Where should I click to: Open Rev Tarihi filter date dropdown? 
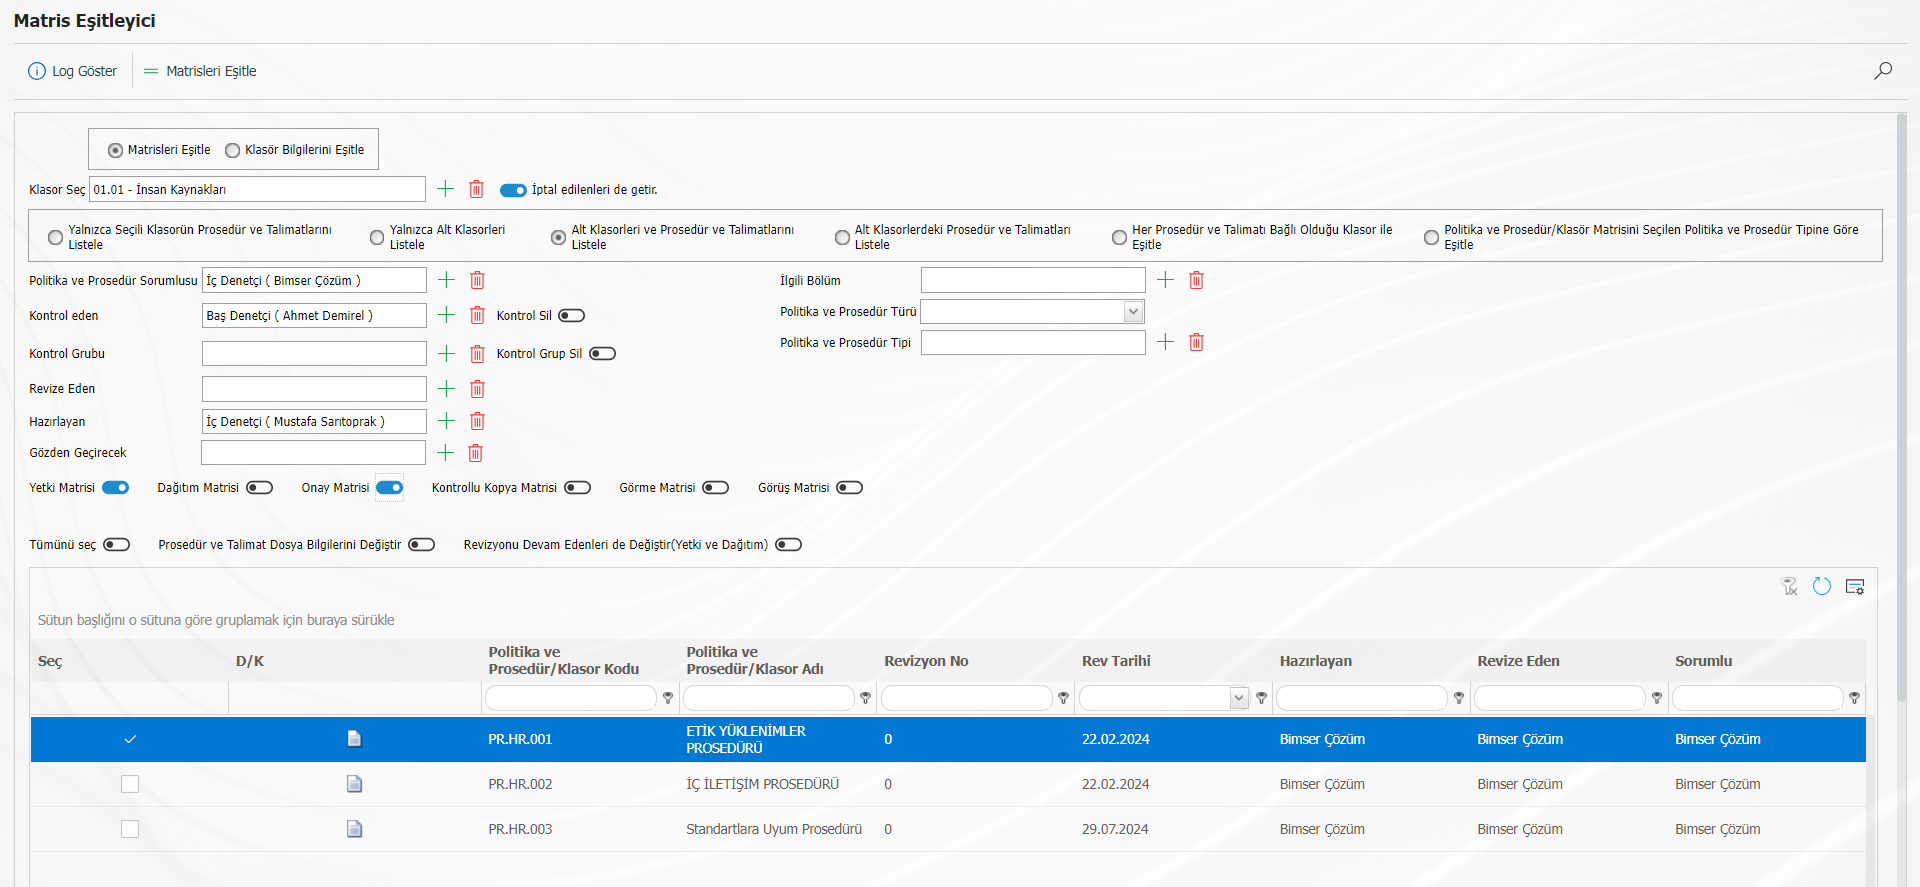(1240, 698)
